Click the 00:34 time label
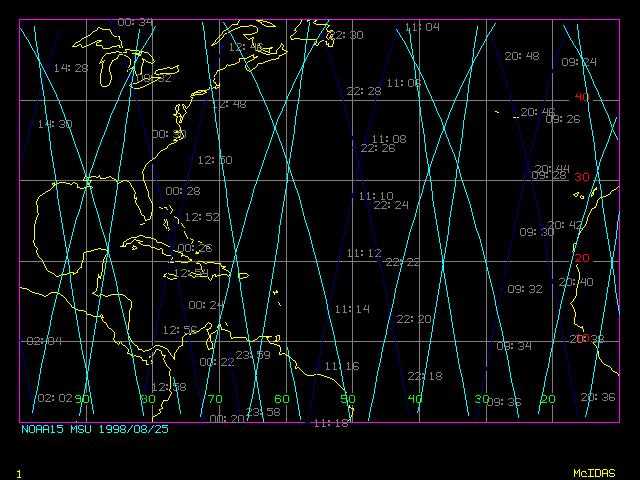This screenshot has width=640, height=480. coord(135,22)
